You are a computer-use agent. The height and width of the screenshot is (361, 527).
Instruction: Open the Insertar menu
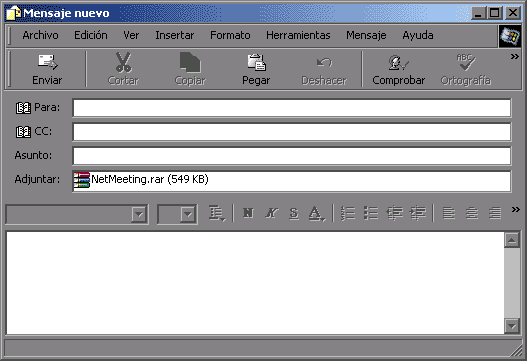tap(174, 35)
